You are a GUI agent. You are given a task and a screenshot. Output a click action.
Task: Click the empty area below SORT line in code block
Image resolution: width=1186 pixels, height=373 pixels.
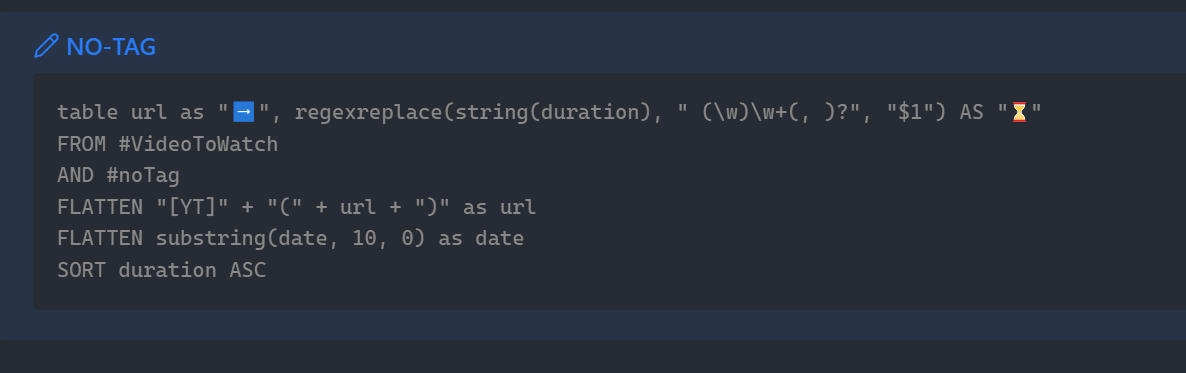605,297
